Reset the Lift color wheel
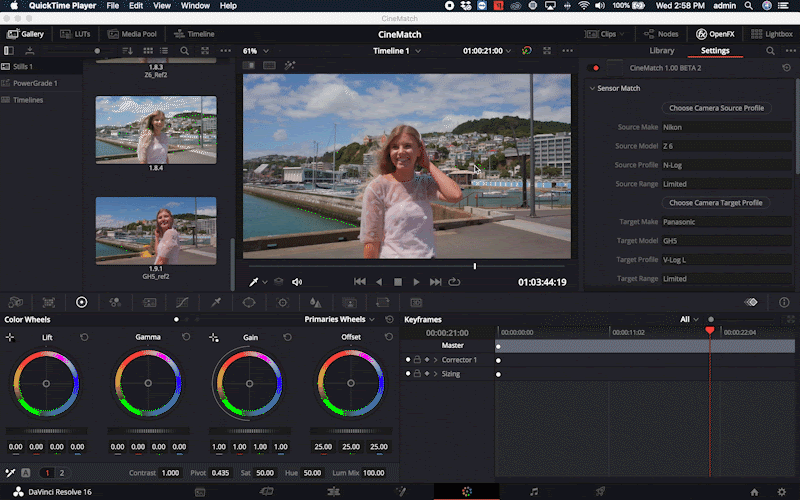 tap(84, 338)
